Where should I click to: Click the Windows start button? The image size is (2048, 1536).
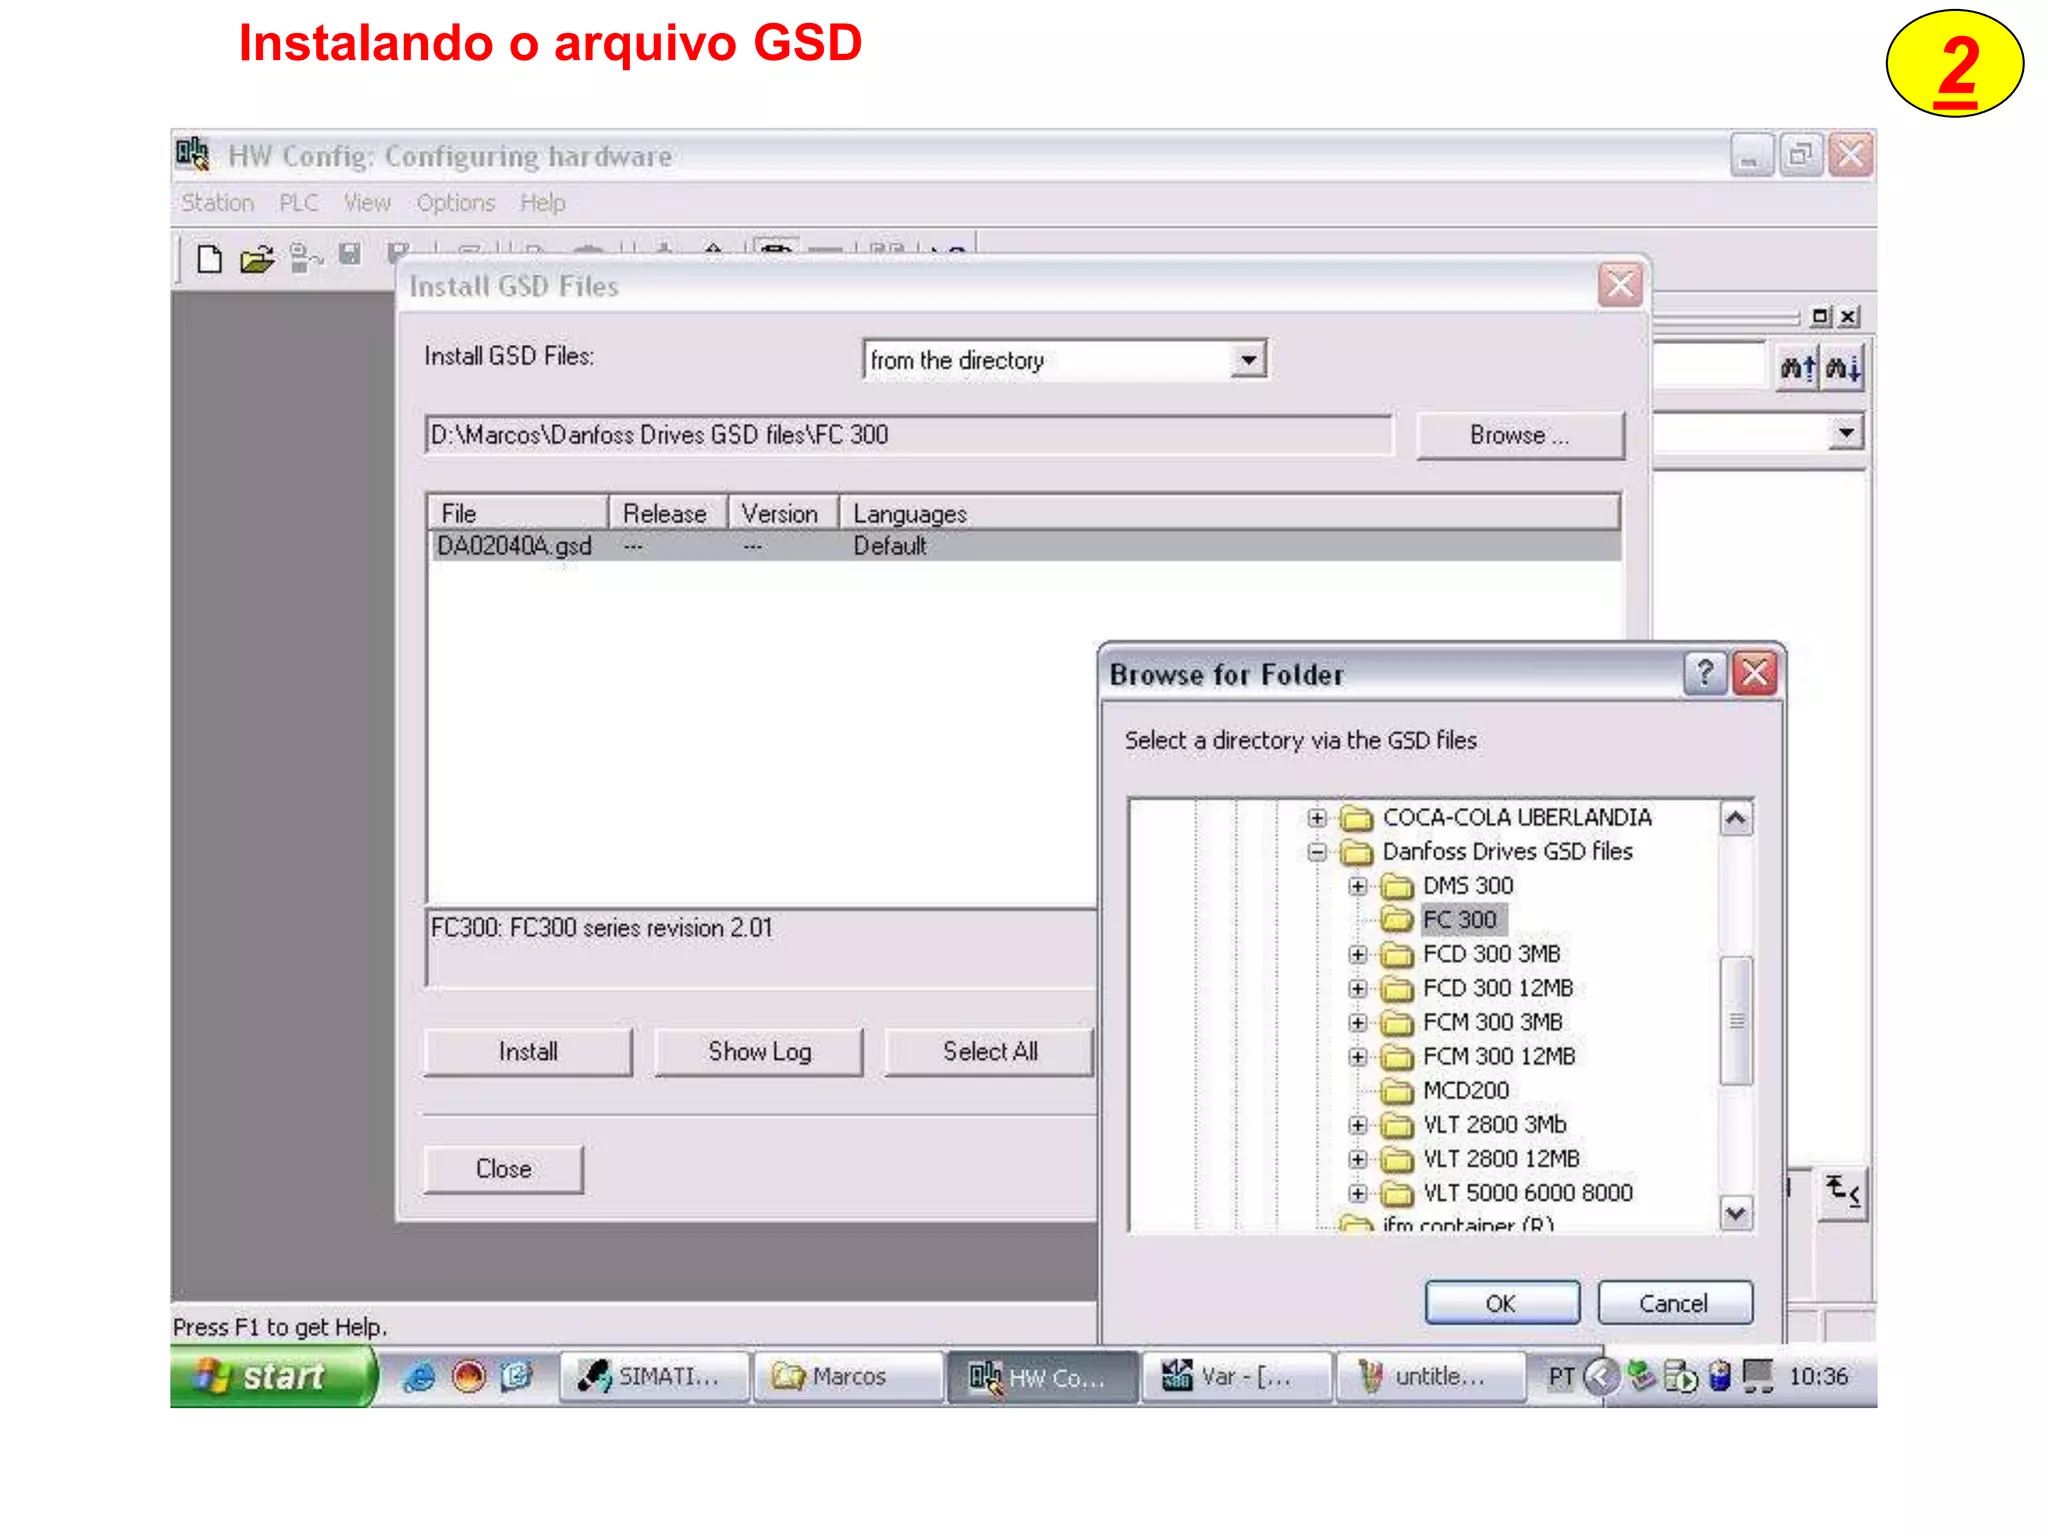tap(272, 1377)
